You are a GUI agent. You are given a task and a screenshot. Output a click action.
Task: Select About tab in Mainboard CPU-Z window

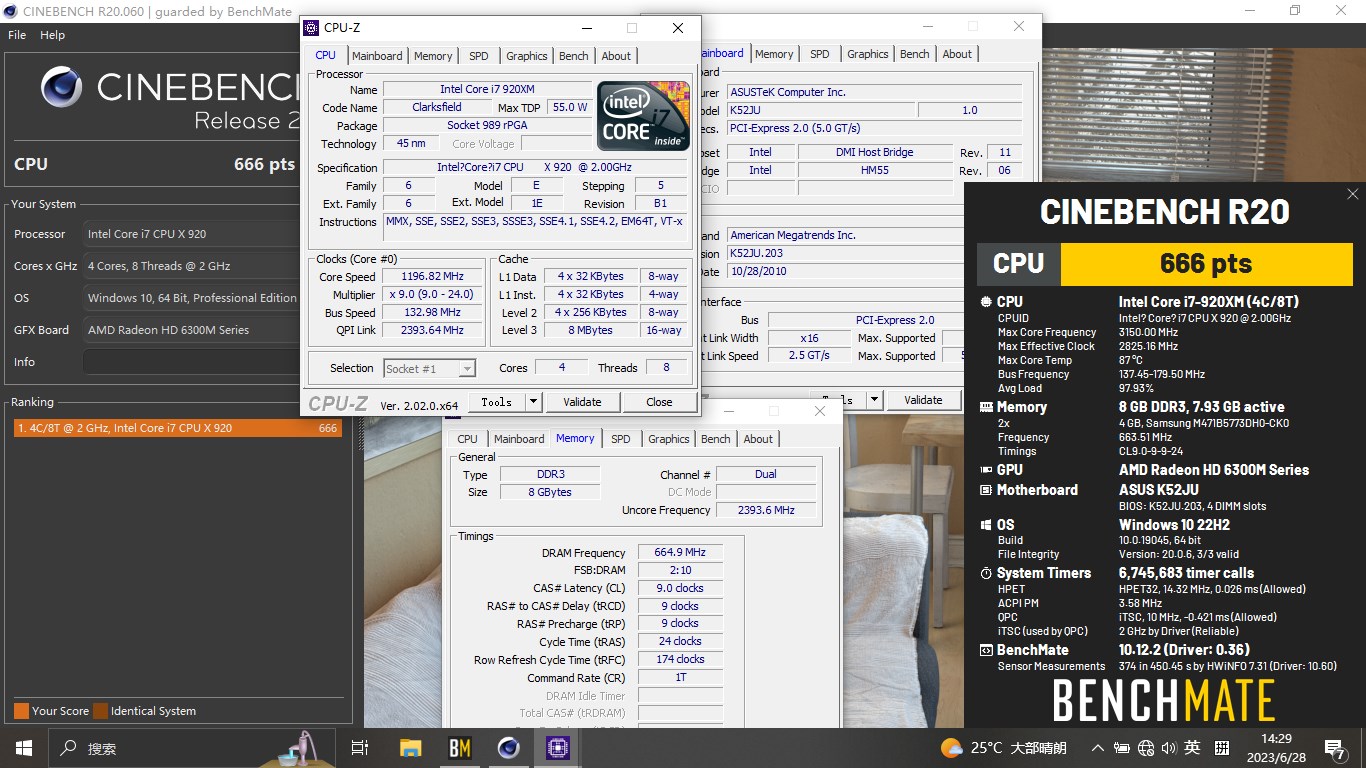(957, 54)
